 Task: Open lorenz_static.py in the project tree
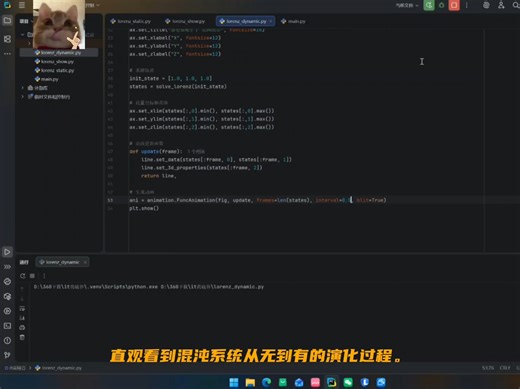pos(54,70)
